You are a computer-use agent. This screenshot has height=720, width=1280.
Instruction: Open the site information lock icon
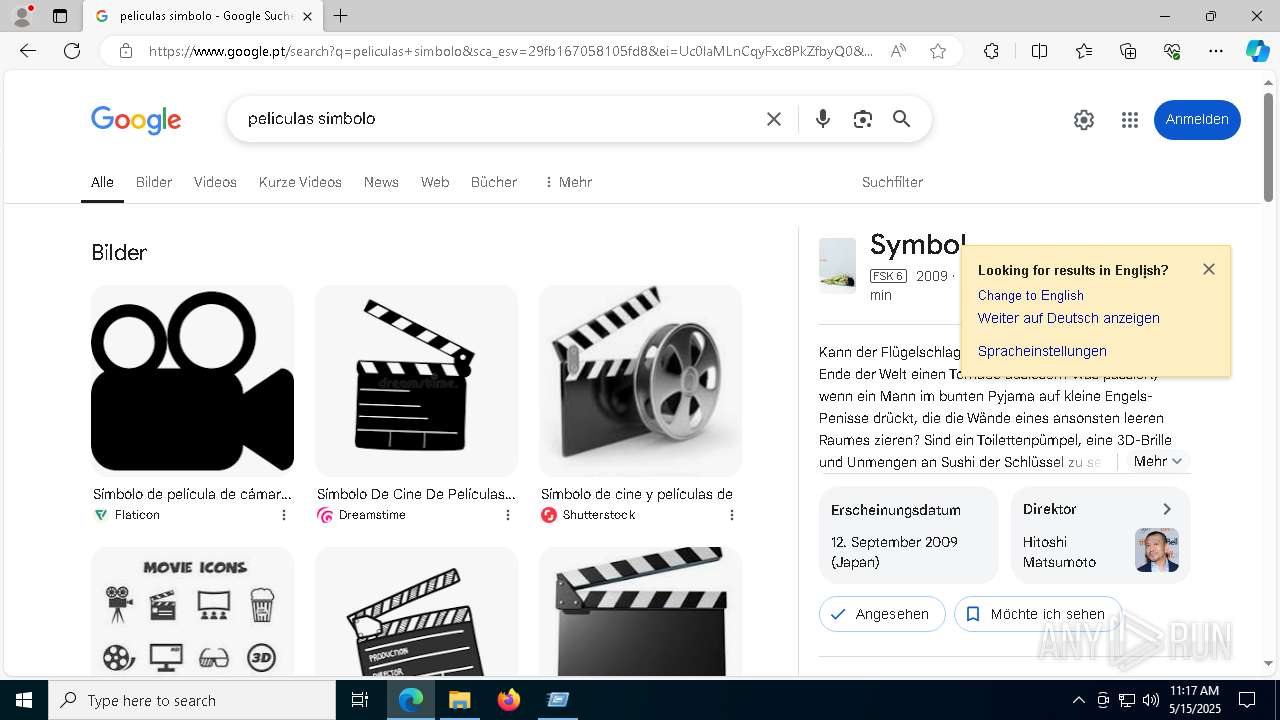tap(125, 51)
